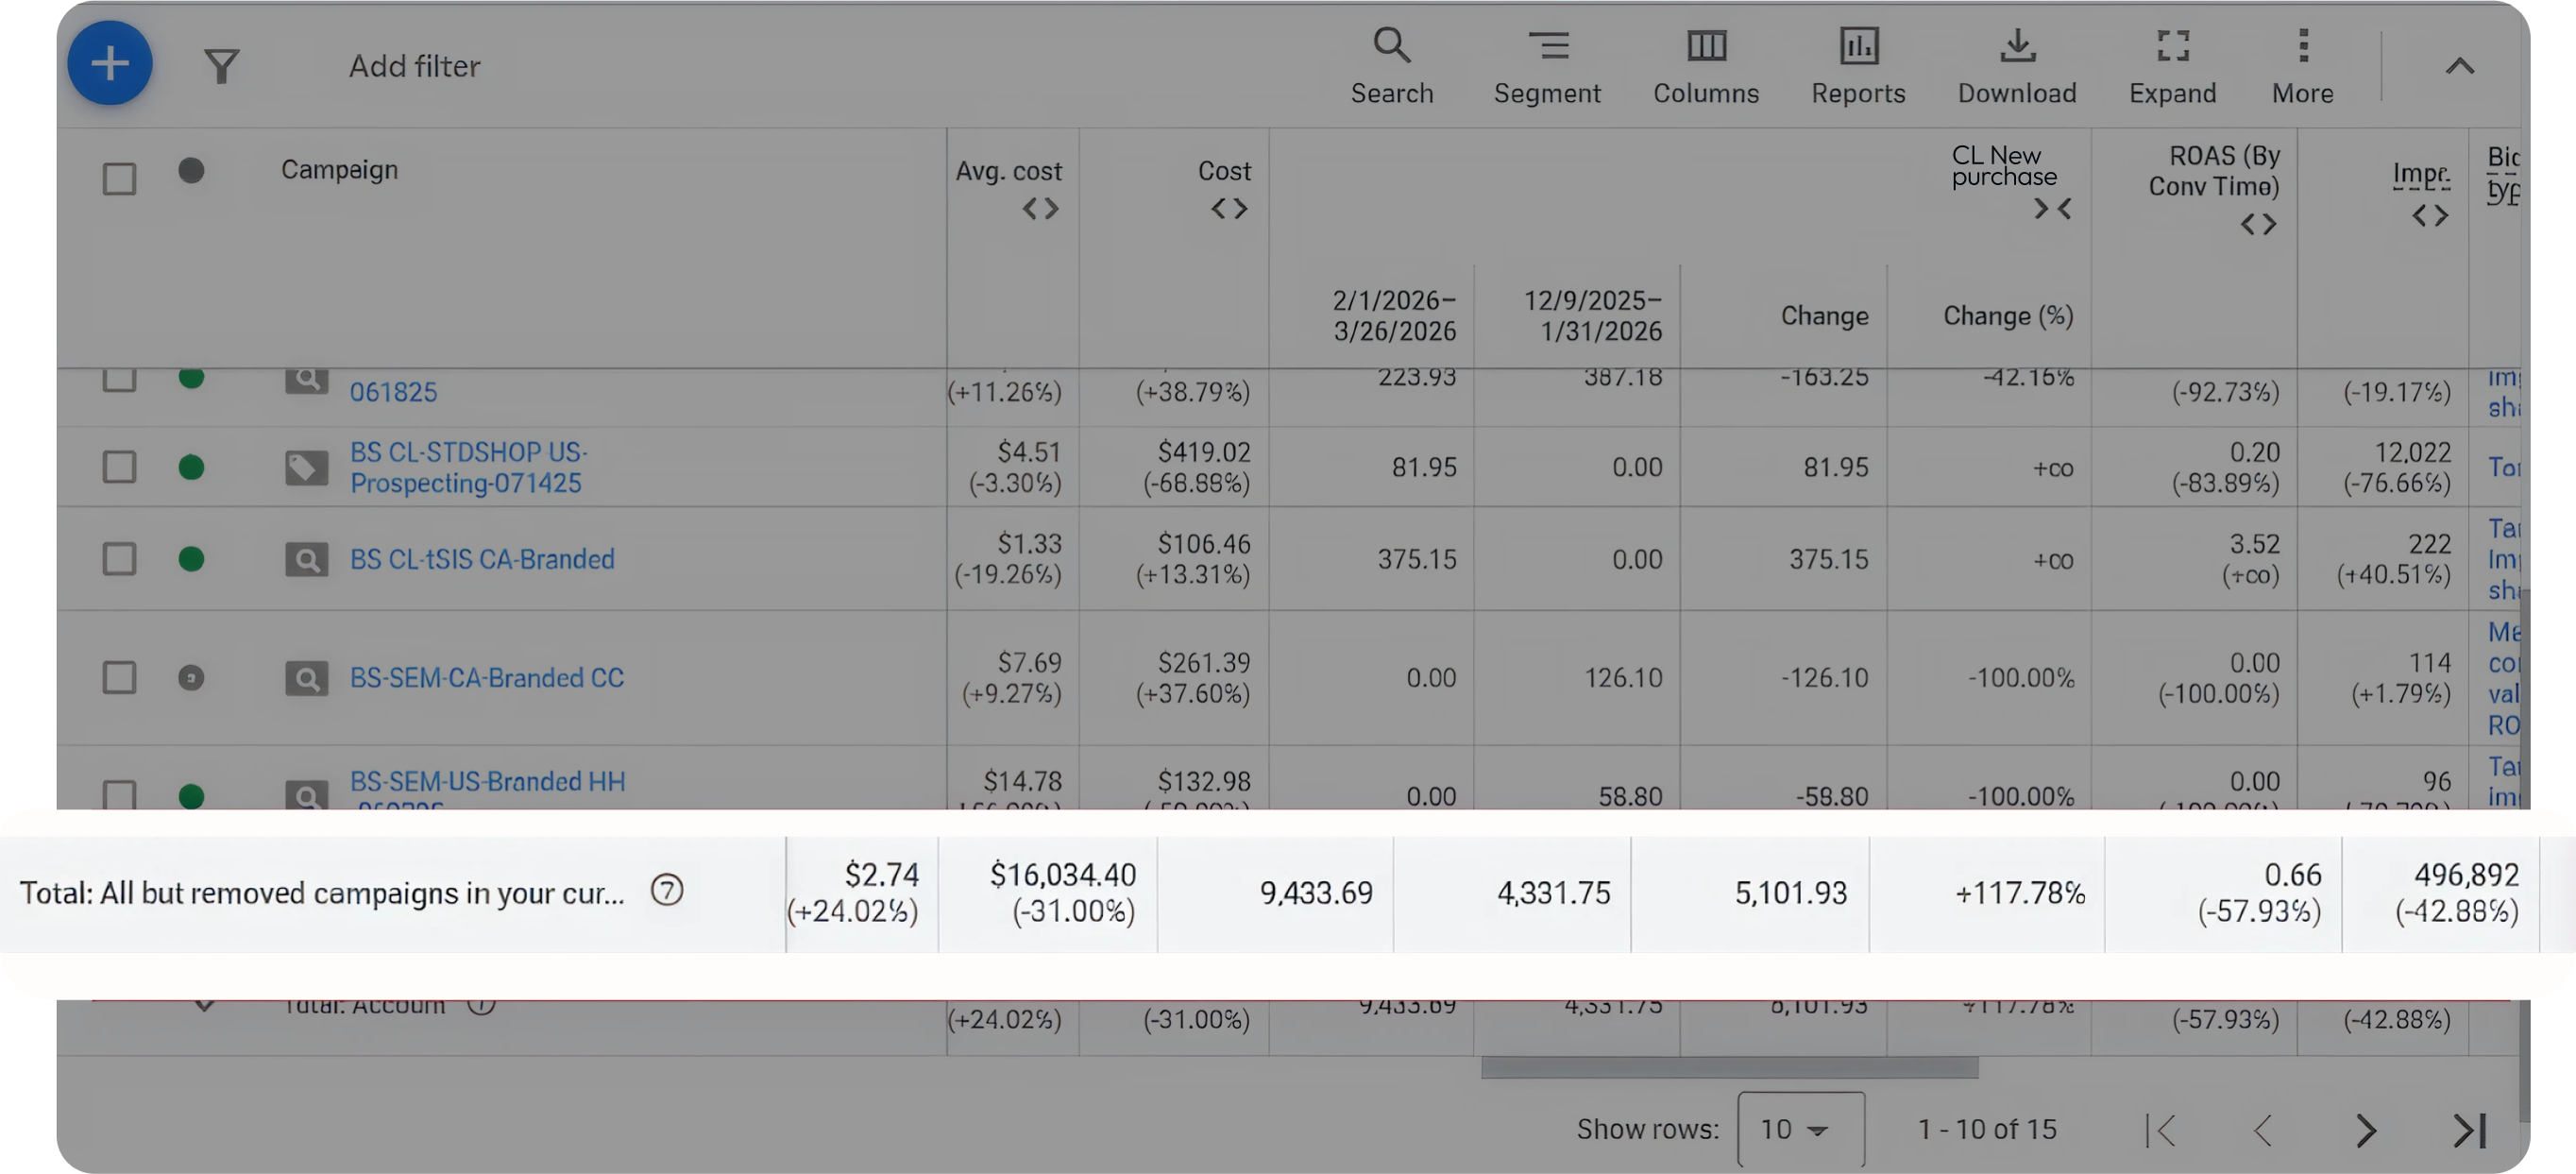Open the Show rows 10 dropdown
The image size is (2576, 1174).
[1800, 1129]
